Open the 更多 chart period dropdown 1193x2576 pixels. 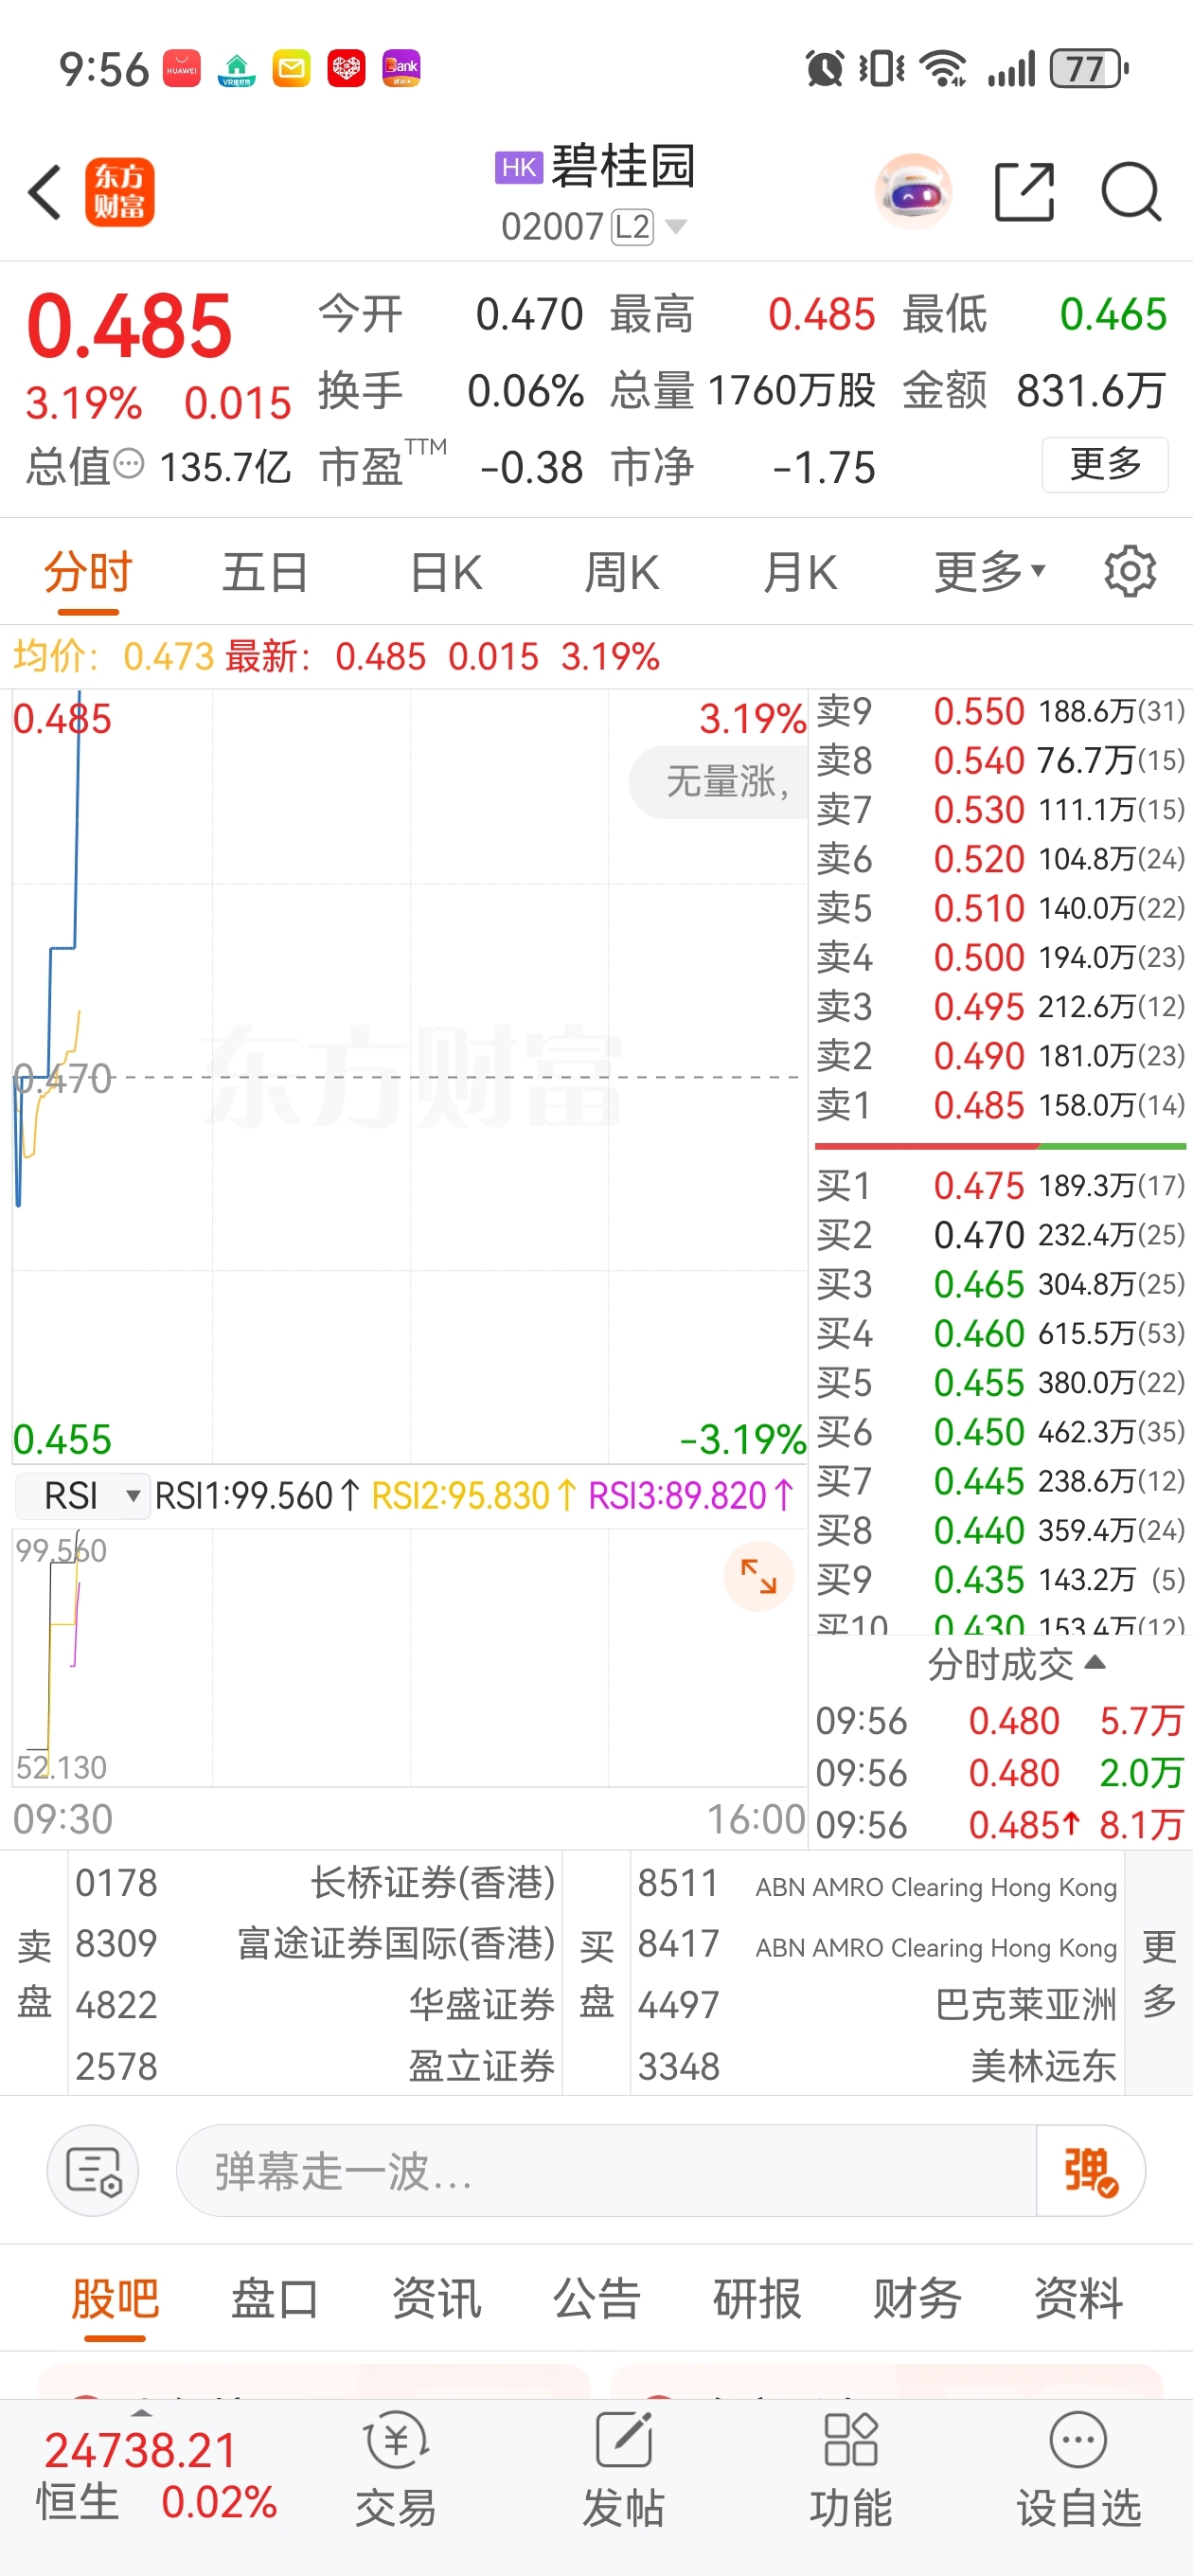(990, 572)
